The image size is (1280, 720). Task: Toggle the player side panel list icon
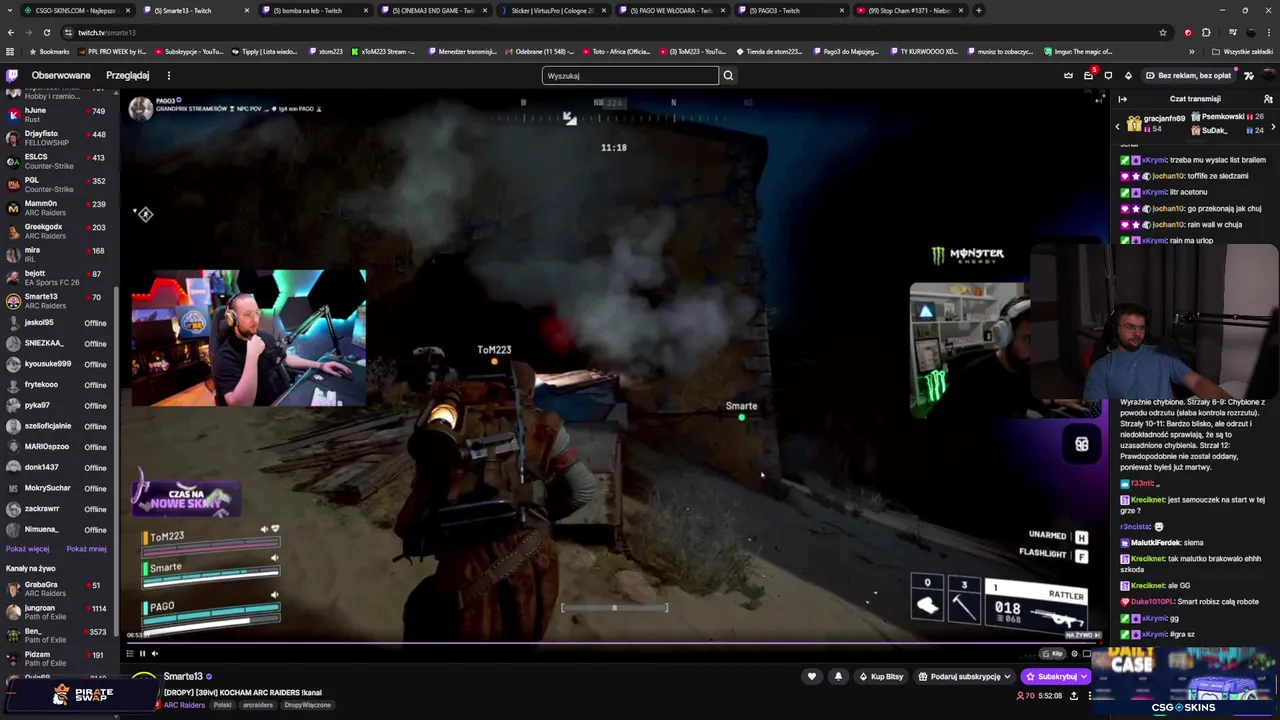tap(129, 653)
